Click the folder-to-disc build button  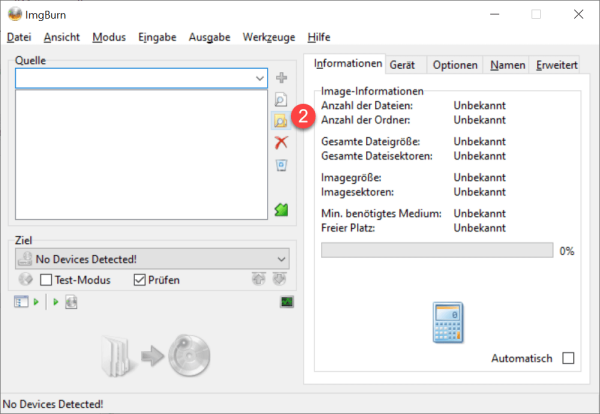156,356
